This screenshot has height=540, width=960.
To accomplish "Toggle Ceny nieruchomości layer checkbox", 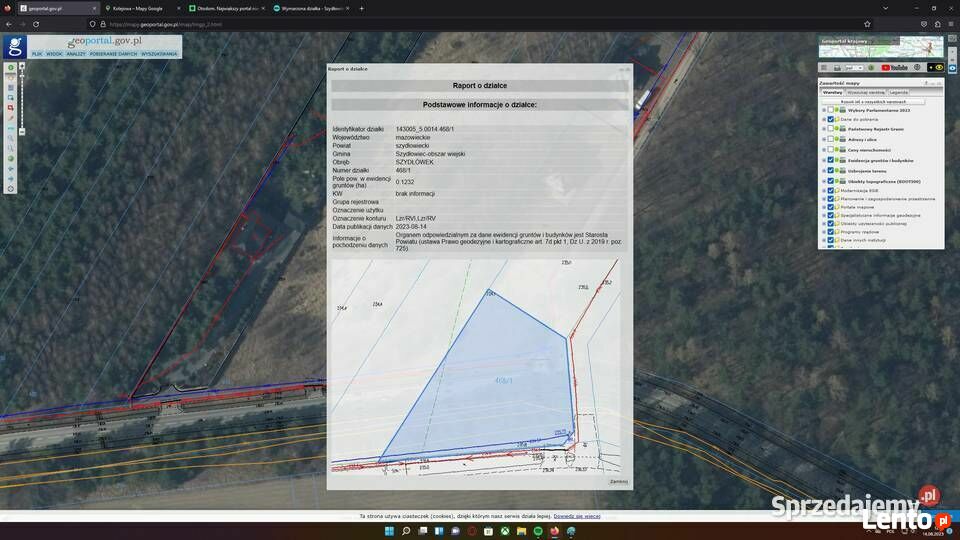I will coord(831,150).
